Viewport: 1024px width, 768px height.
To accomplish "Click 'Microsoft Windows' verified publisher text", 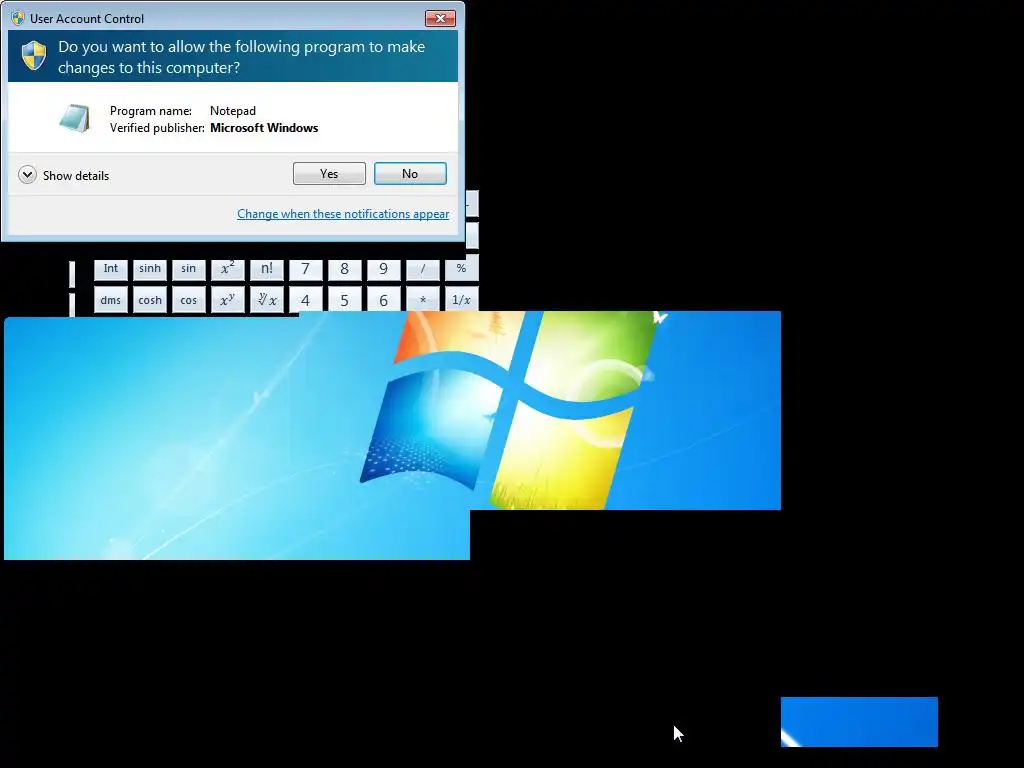I will 264,128.
